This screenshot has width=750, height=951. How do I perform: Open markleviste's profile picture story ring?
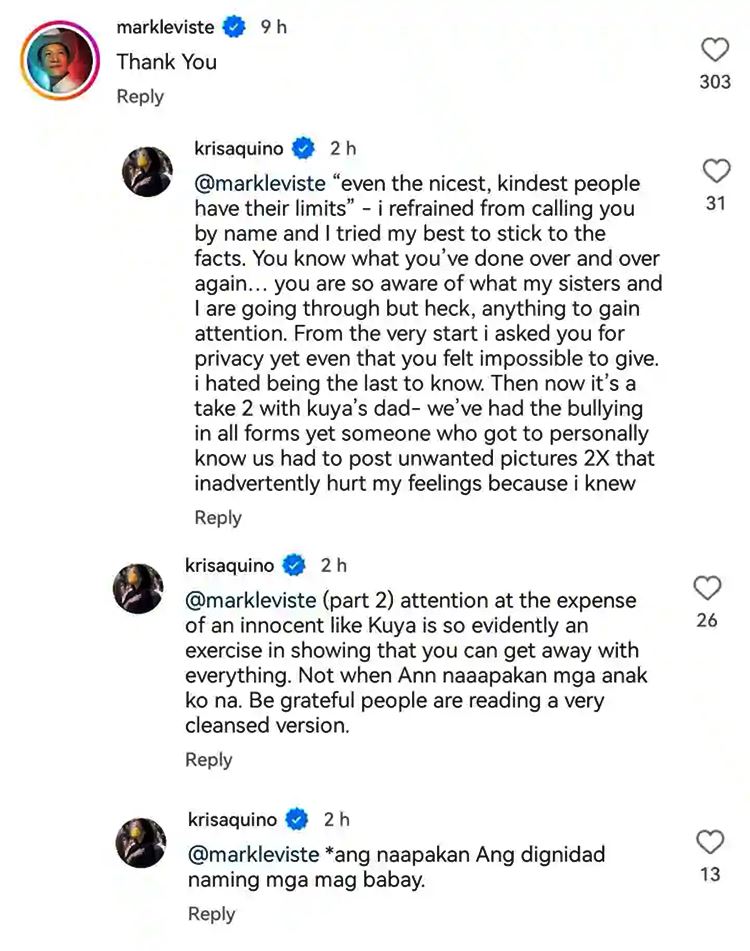click(59, 61)
